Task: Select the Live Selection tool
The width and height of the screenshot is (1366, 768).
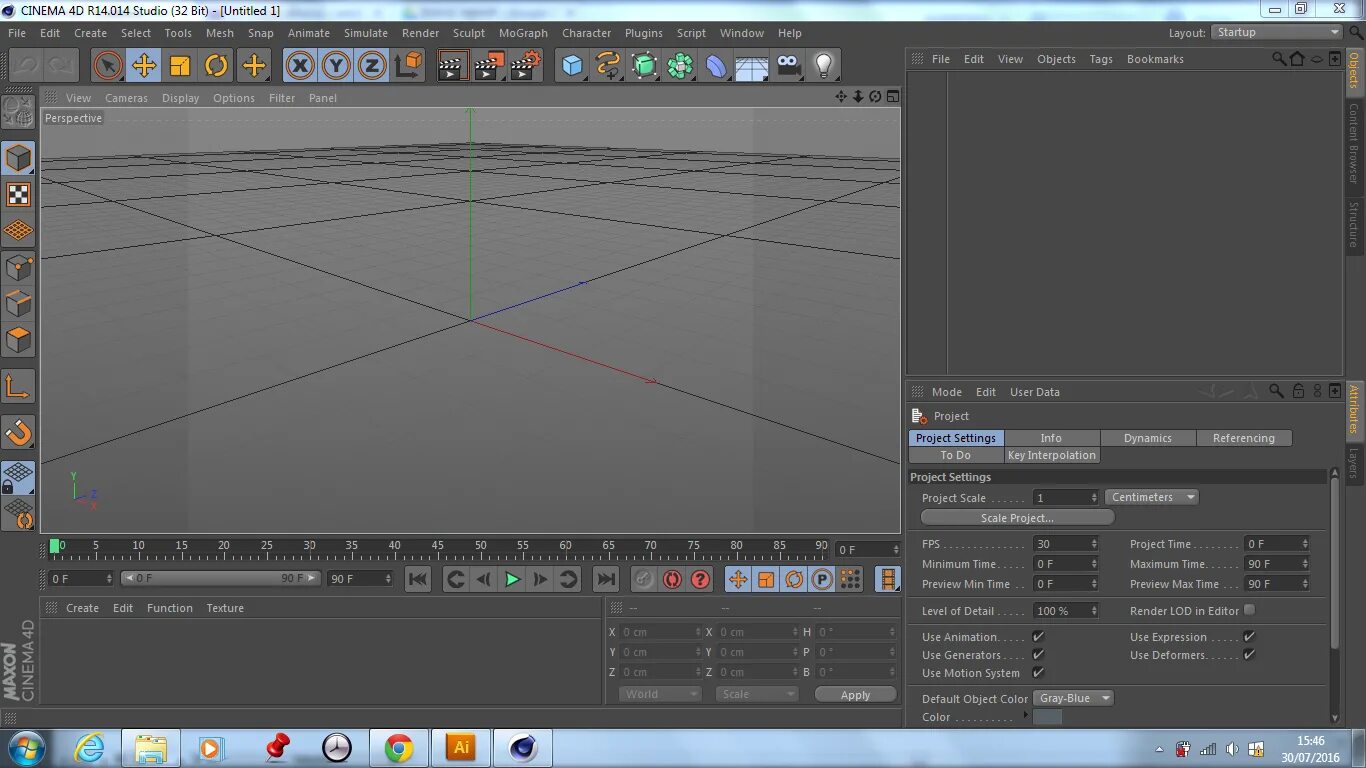Action: tap(107, 66)
